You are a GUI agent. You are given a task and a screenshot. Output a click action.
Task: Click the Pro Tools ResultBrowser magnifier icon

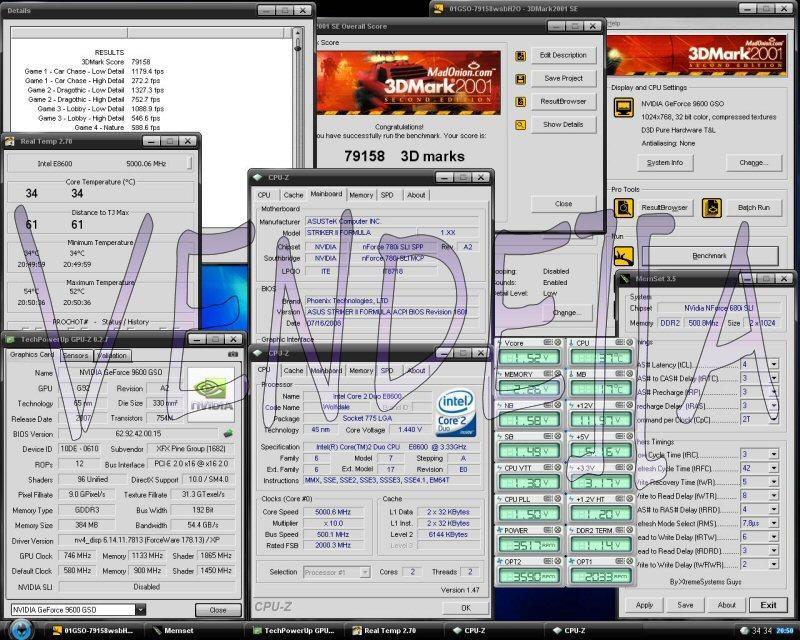[x=623, y=208]
